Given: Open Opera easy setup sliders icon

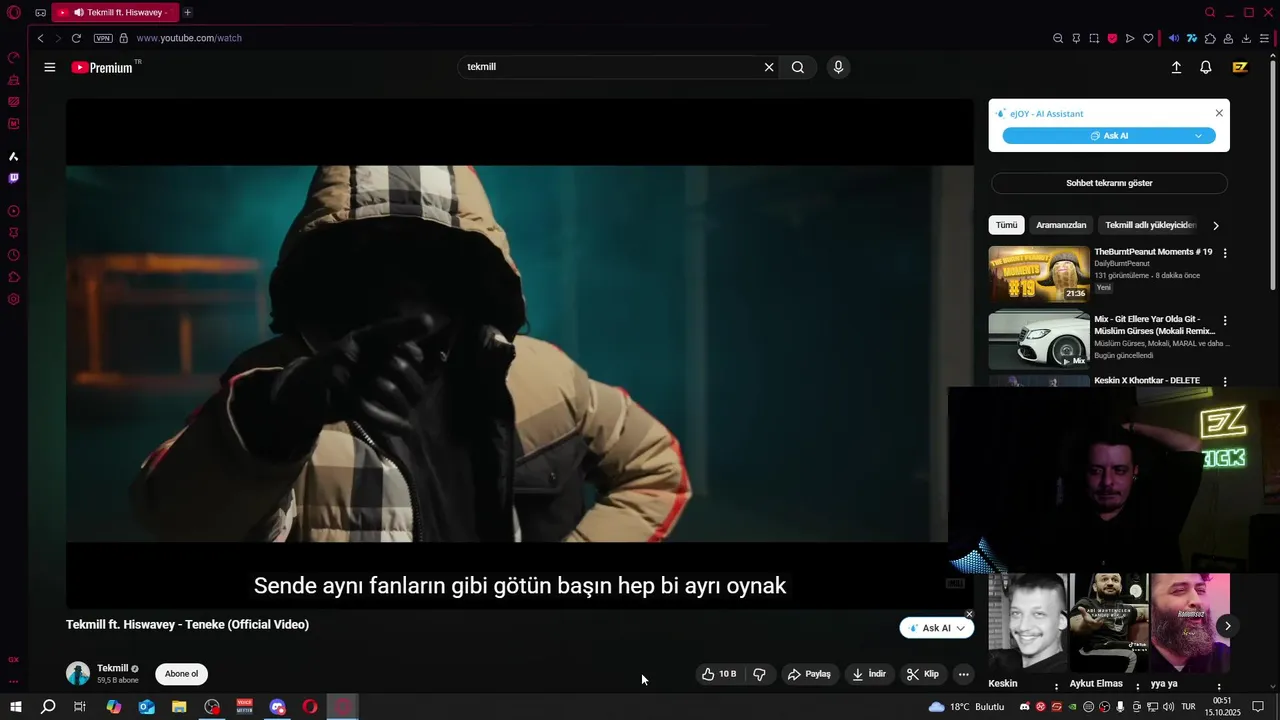Looking at the screenshot, I should pyautogui.click(x=1264, y=38).
